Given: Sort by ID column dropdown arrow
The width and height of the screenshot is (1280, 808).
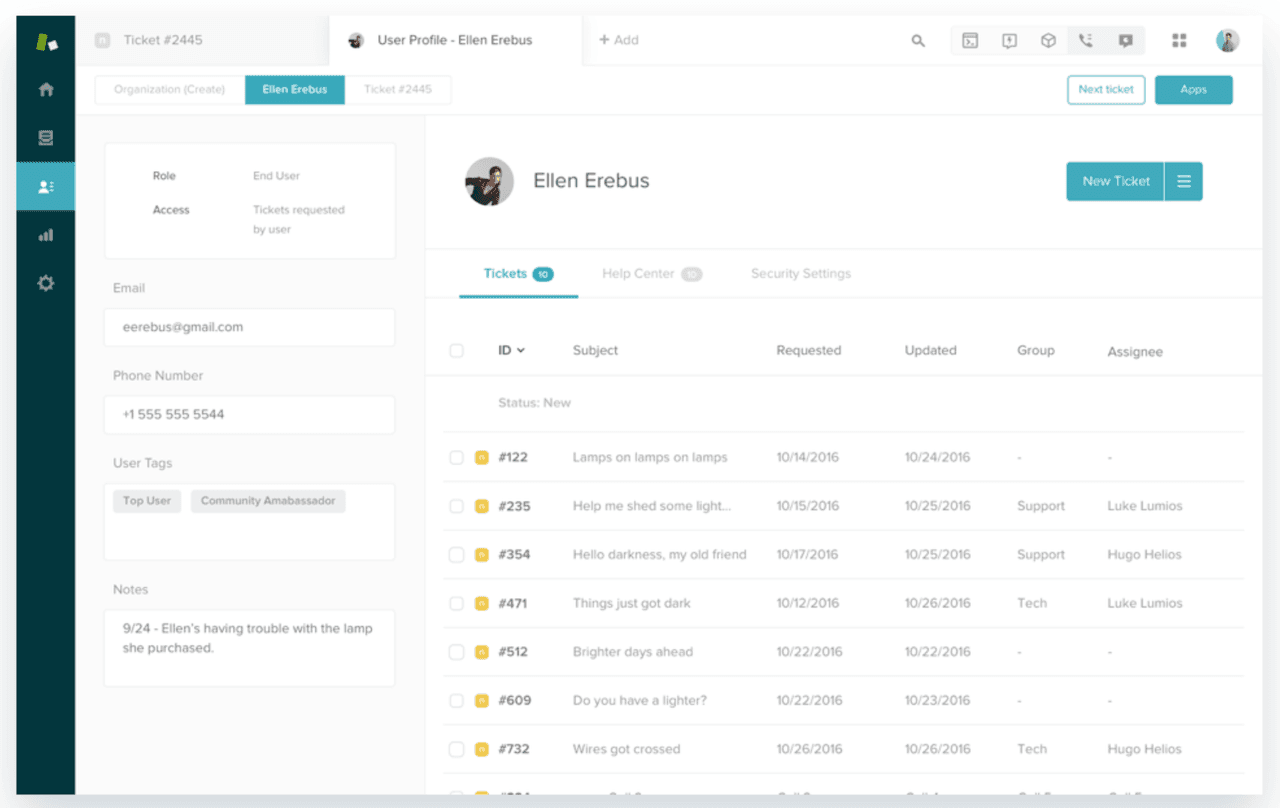Looking at the screenshot, I should coord(521,351).
